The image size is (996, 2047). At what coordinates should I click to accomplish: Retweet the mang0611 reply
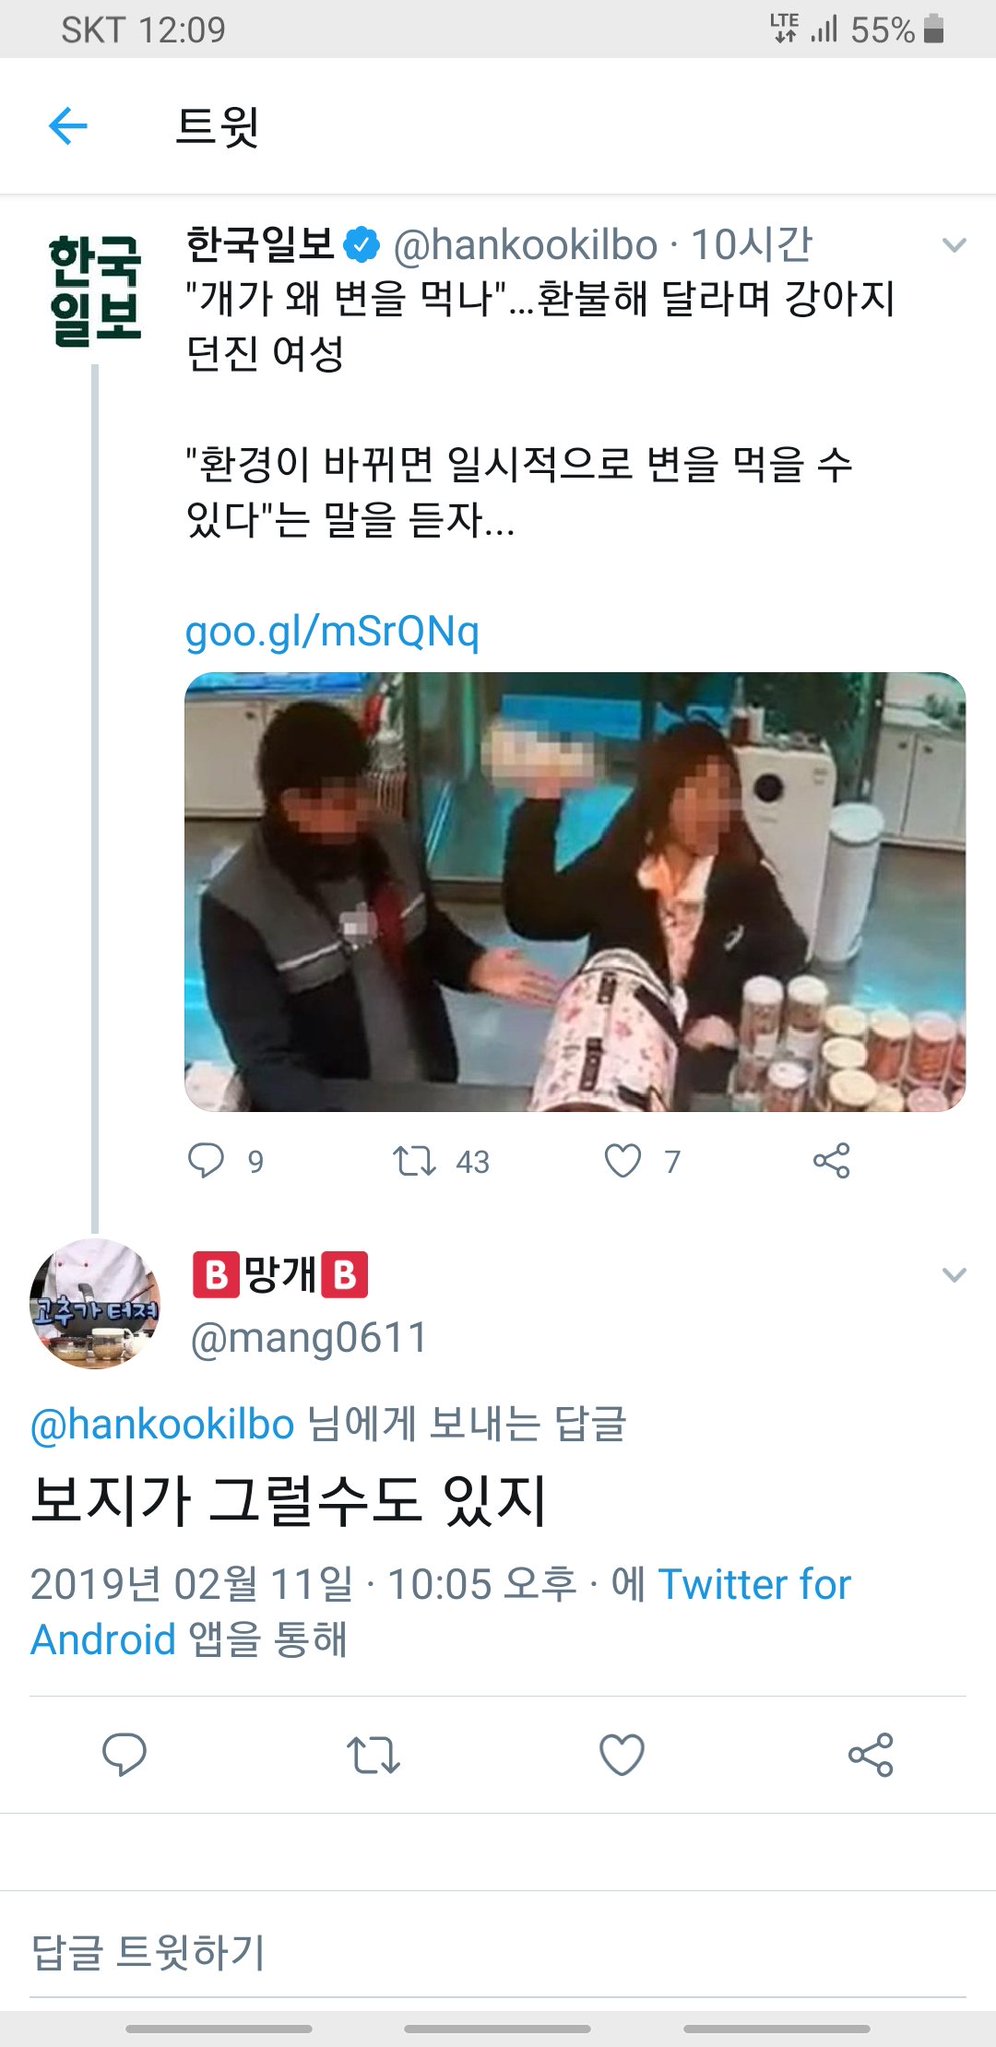(x=373, y=1754)
